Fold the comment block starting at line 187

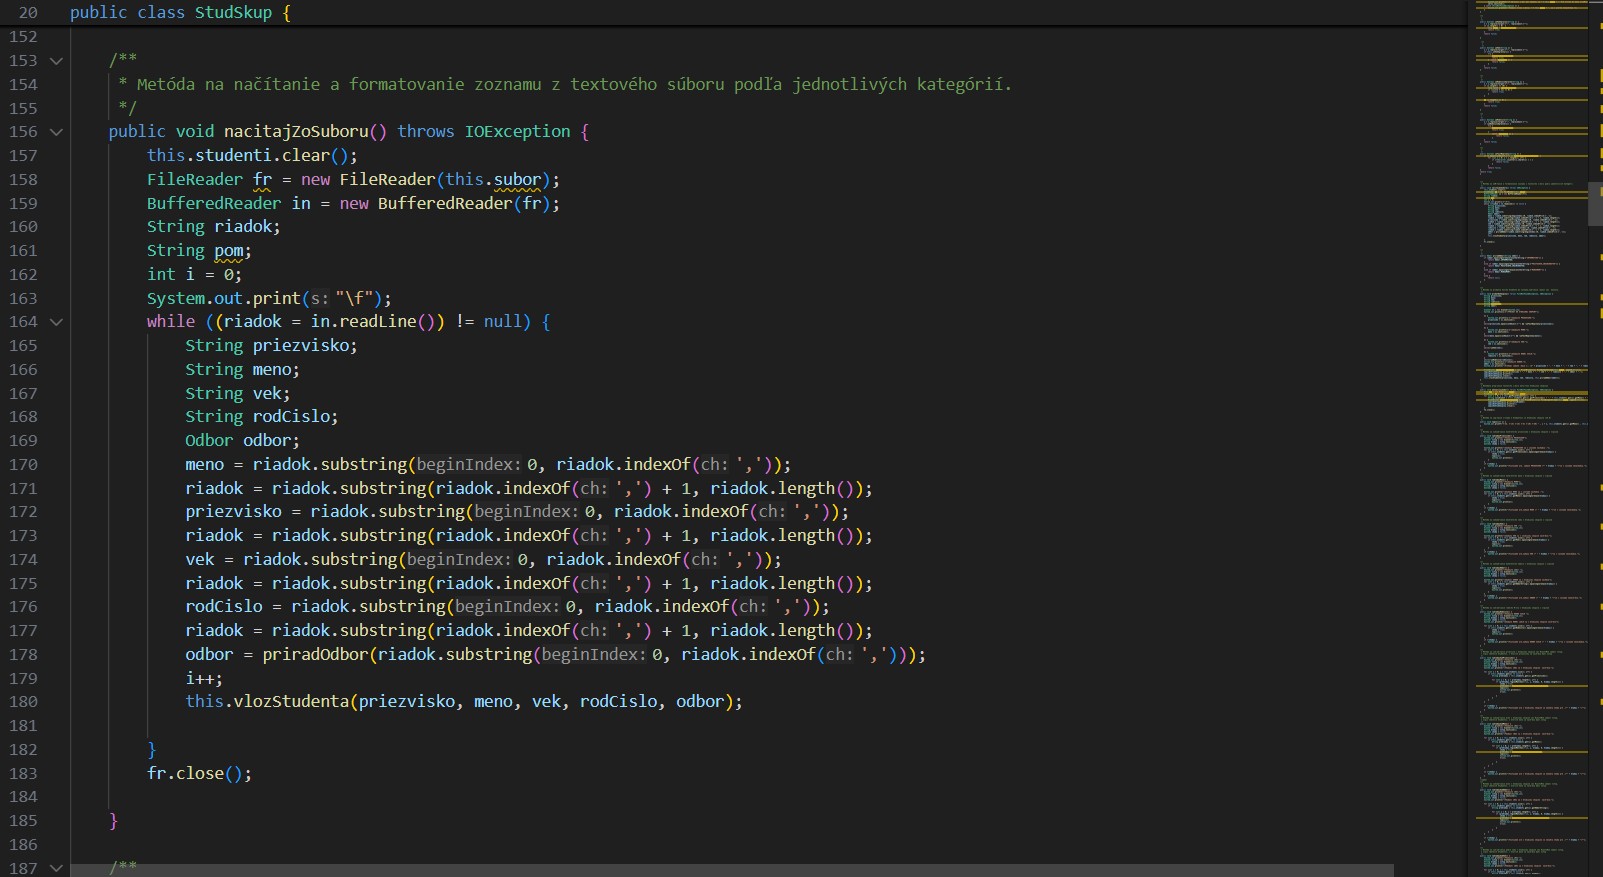(x=56, y=868)
